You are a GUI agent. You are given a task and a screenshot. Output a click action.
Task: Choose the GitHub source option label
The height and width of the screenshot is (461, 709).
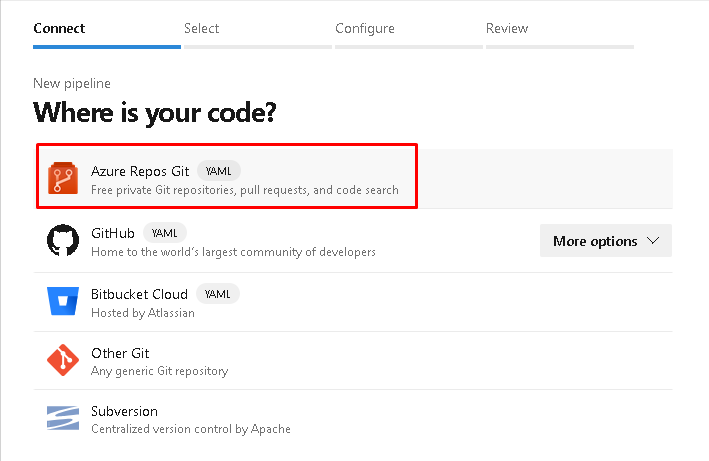click(x=113, y=233)
